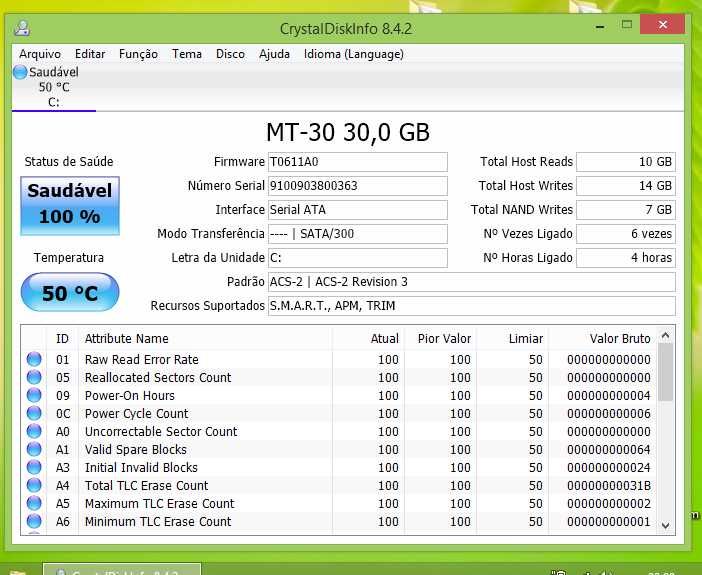Viewport: 702px width, 575px height.
Task: Click the Total Host Writes value 14 GB
Action: click(626, 186)
